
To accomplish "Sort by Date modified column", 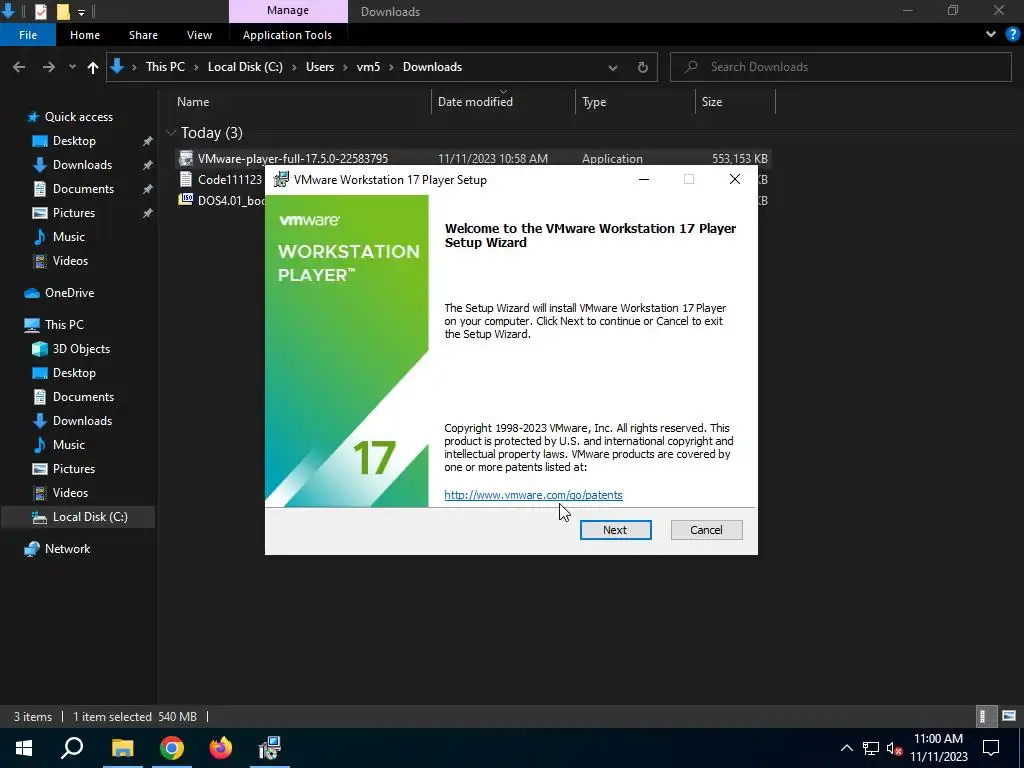I will coord(475,102).
